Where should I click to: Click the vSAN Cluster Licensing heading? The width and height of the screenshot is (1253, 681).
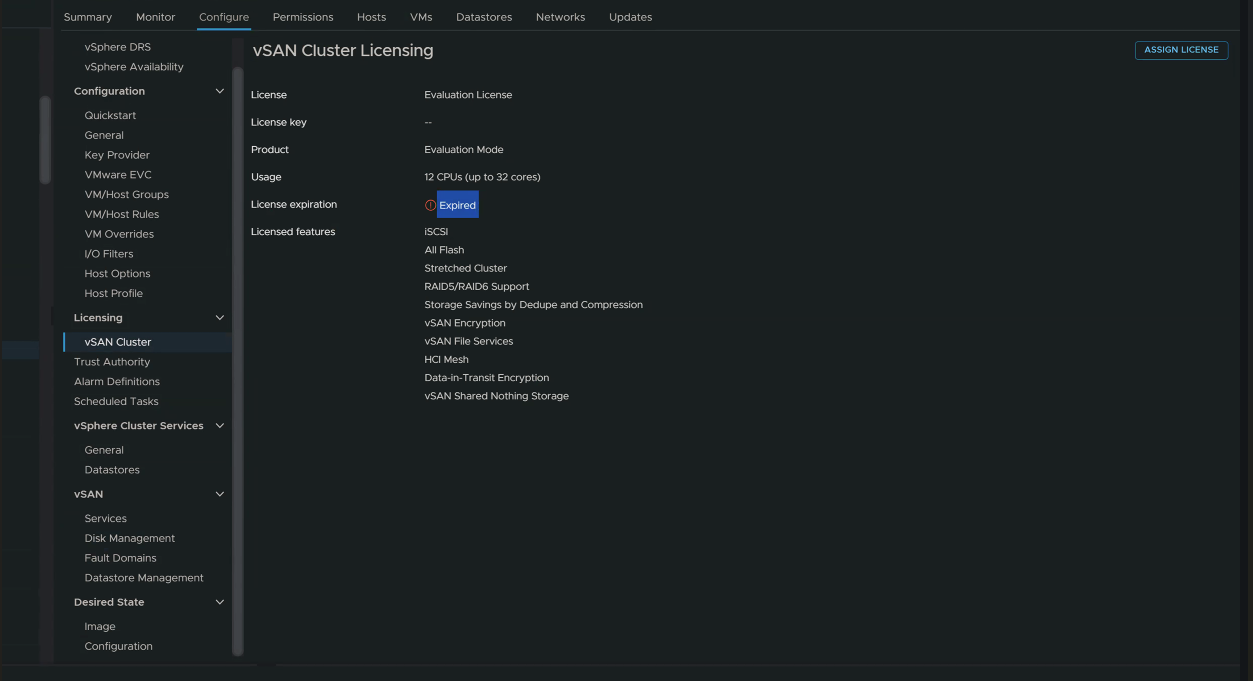[x=343, y=50]
